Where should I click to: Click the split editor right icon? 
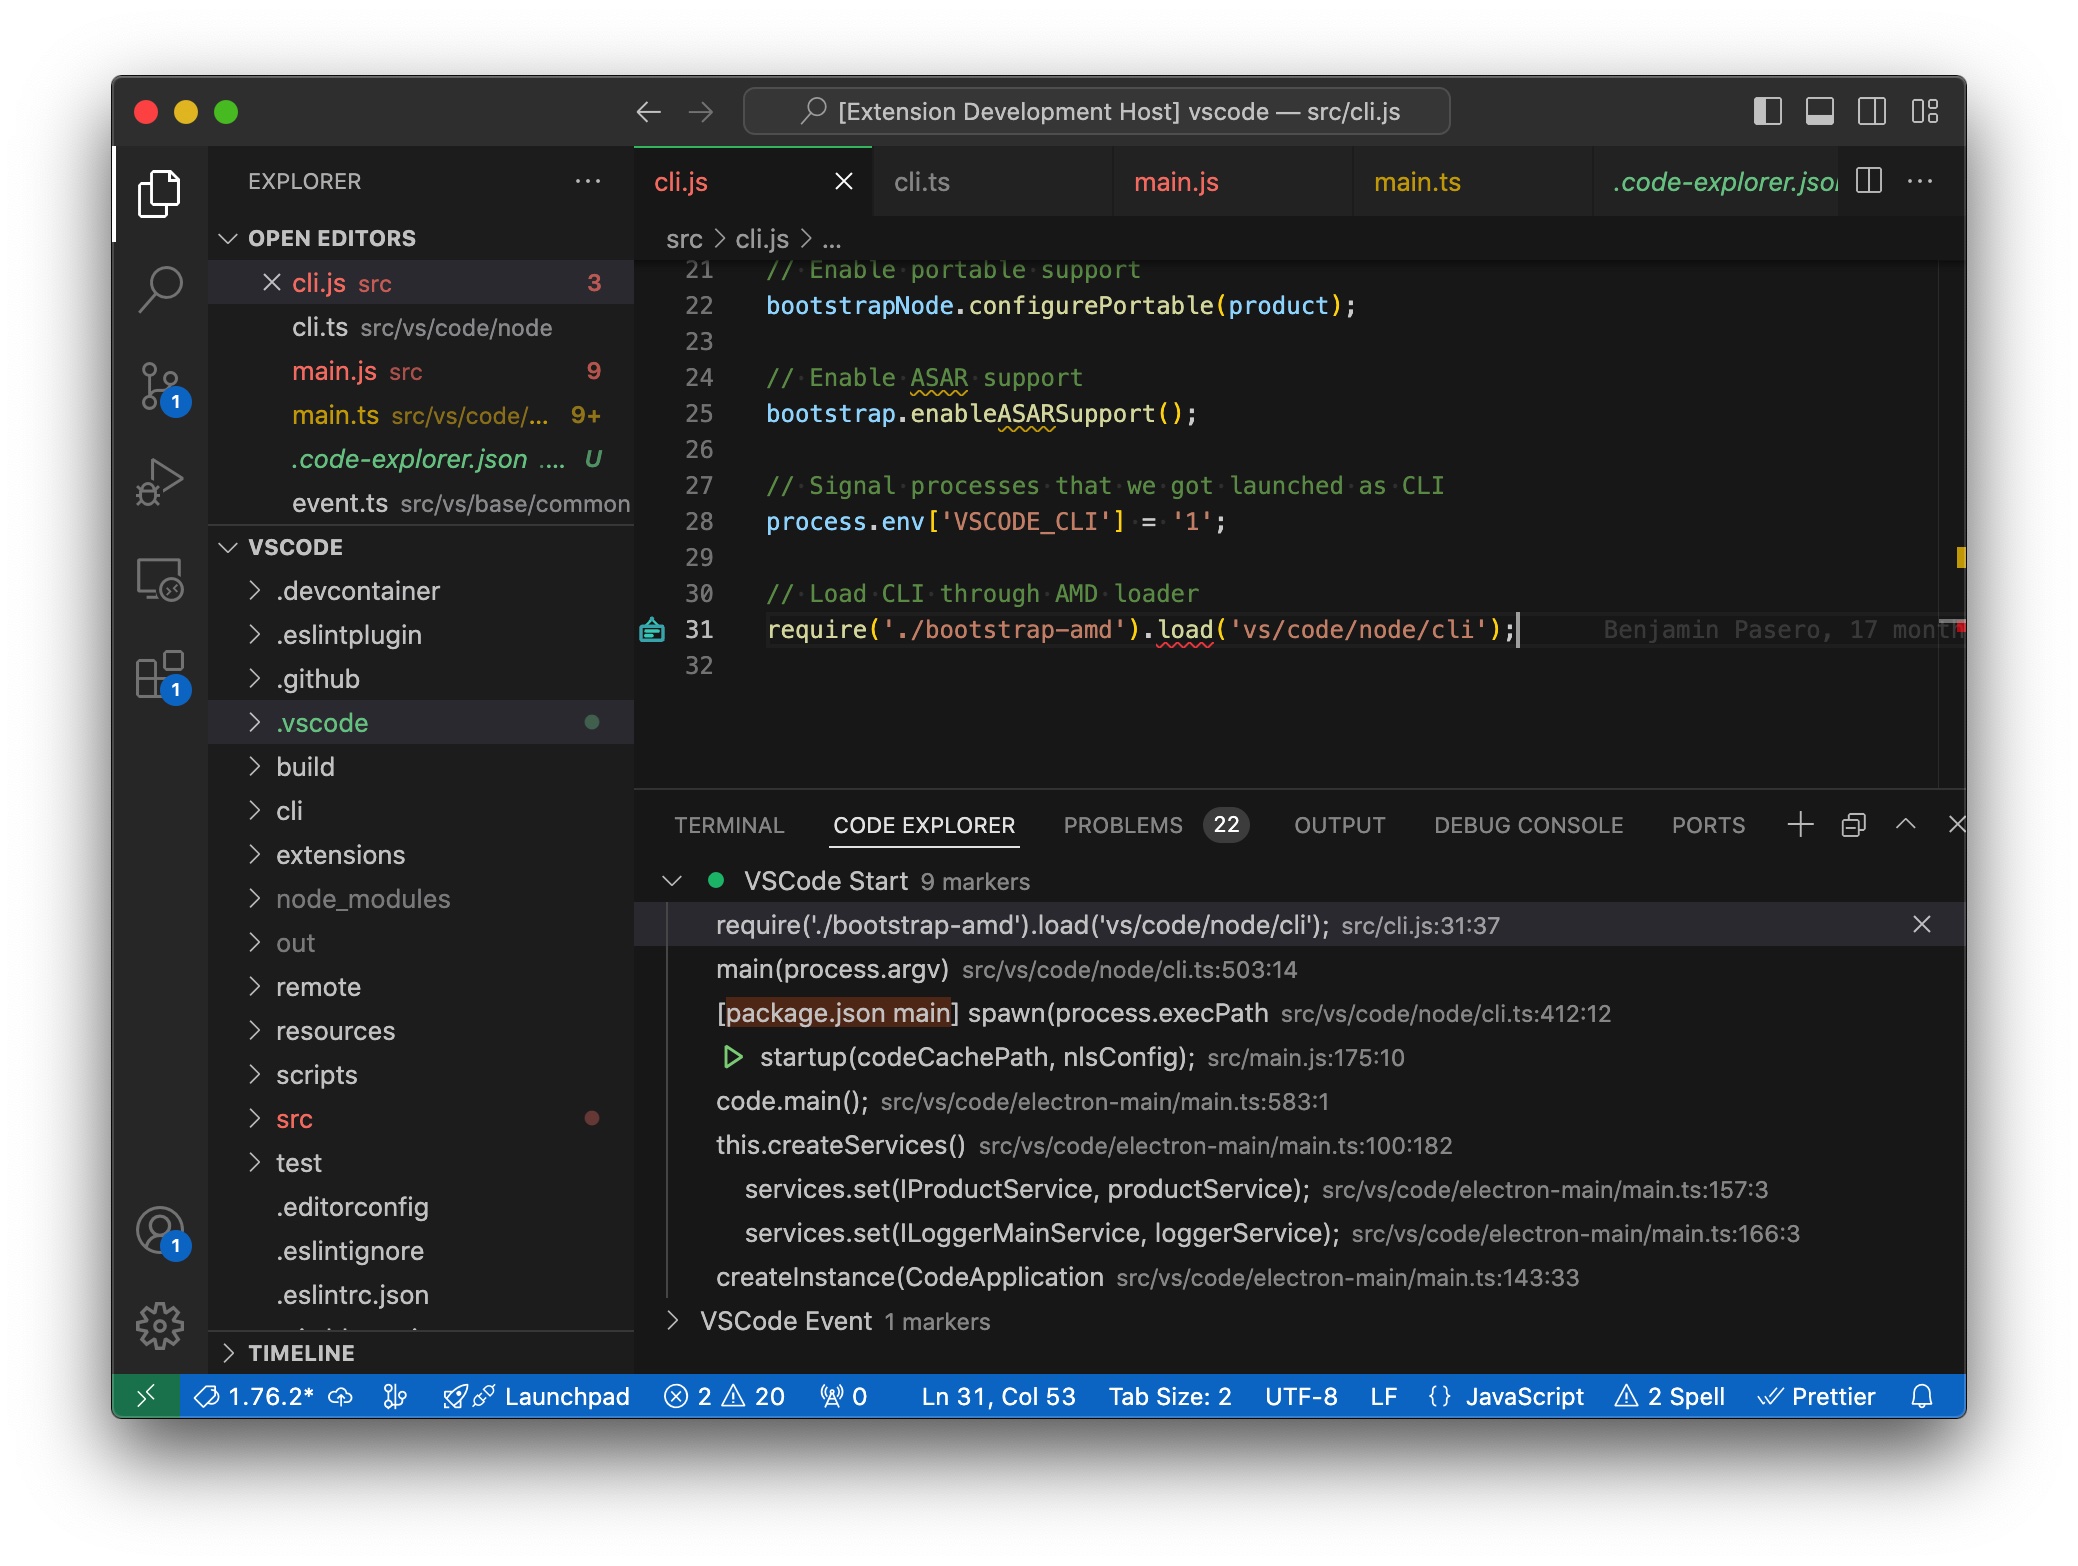click(x=1868, y=181)
